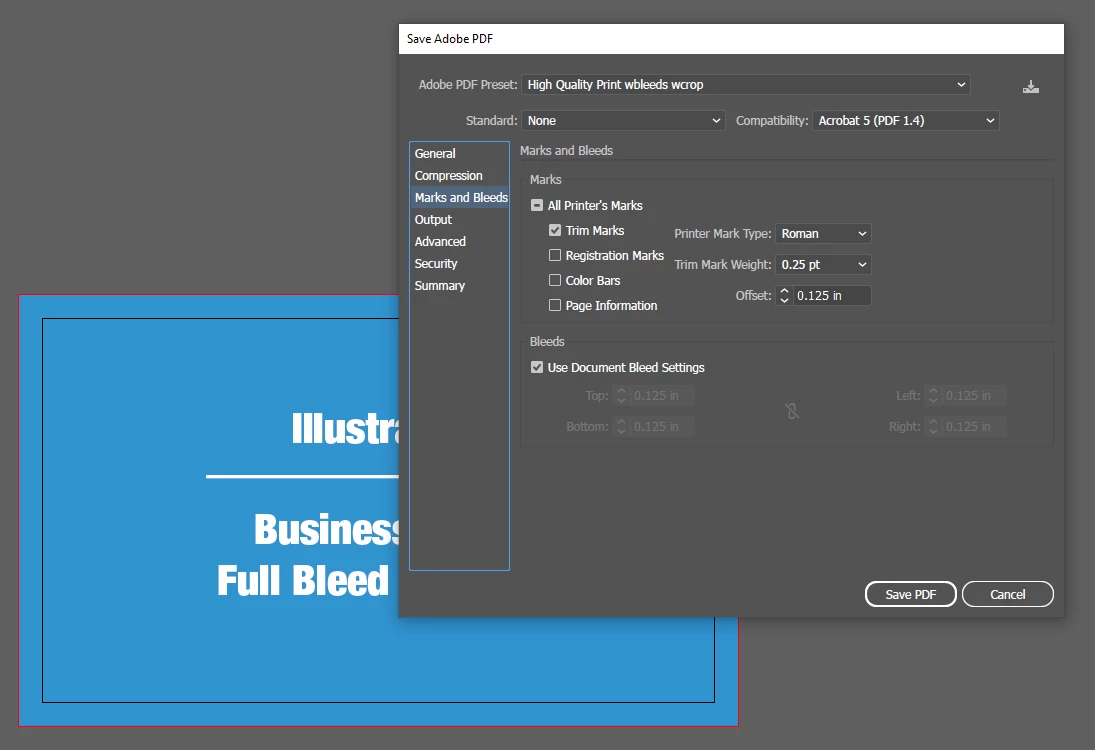Click the Right bleed stepper arrows
This screenshot has height=750, width=1095.
933,427
